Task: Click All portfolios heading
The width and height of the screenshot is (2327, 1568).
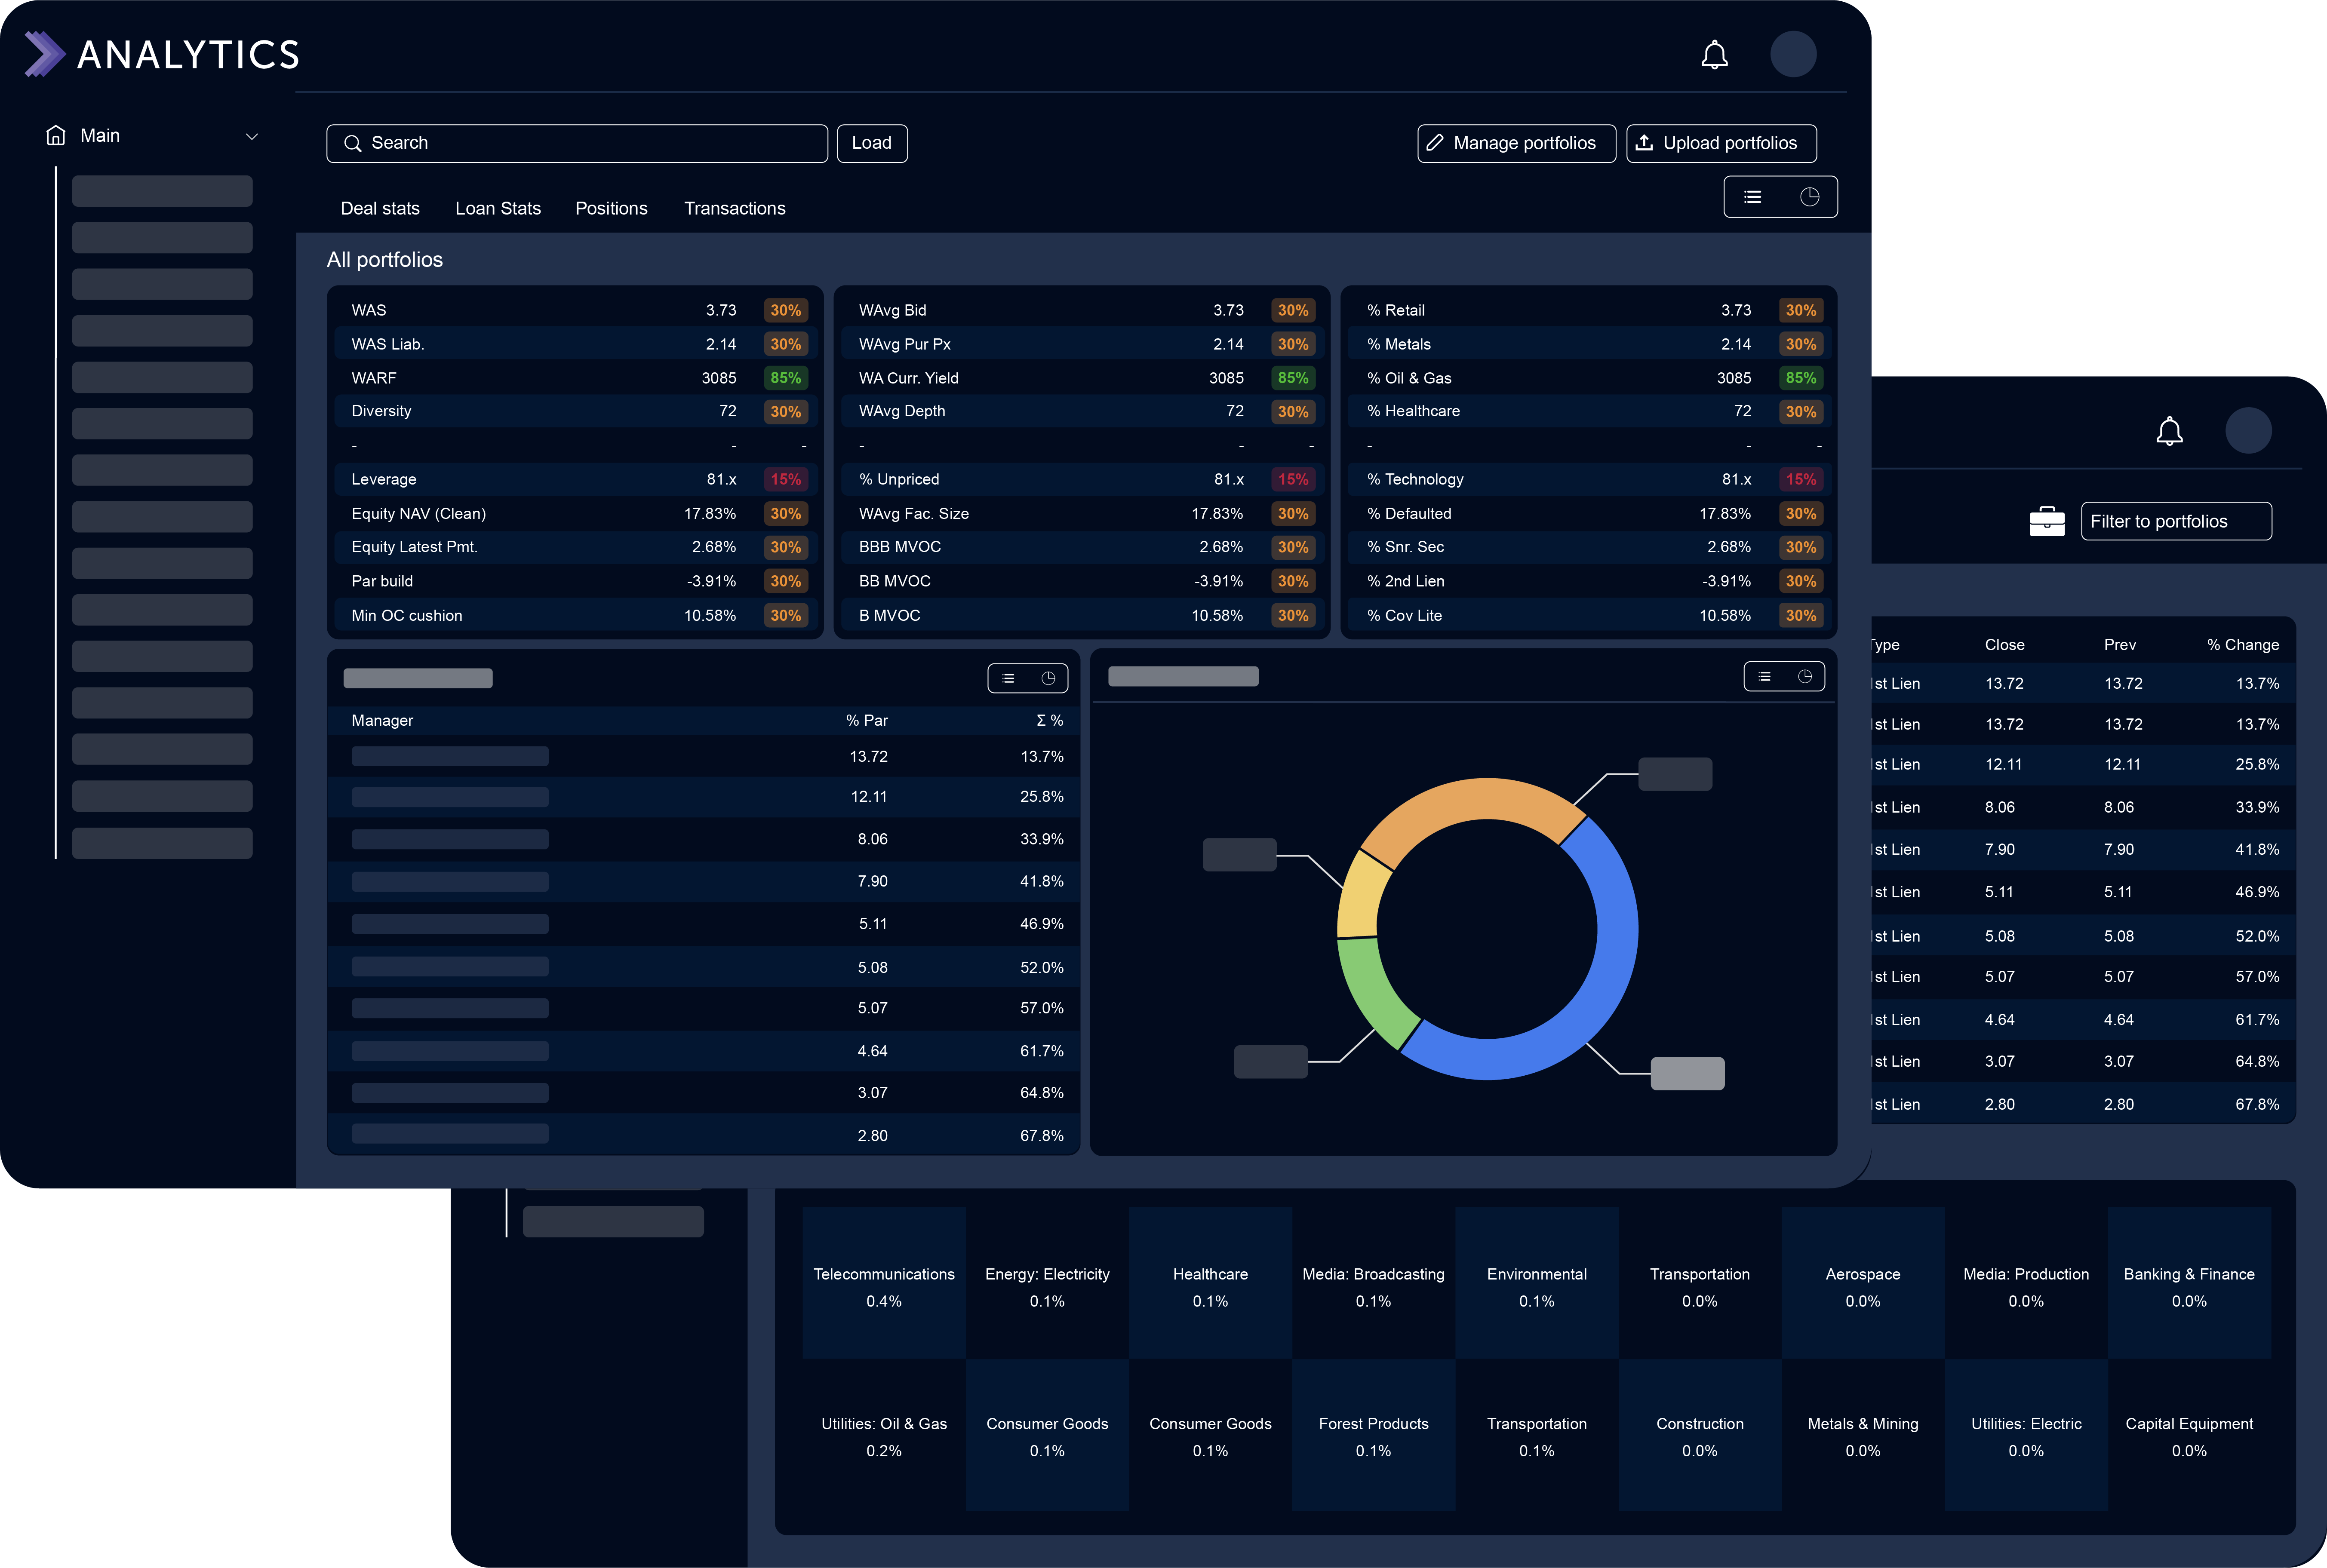Action: pos(385,260)
